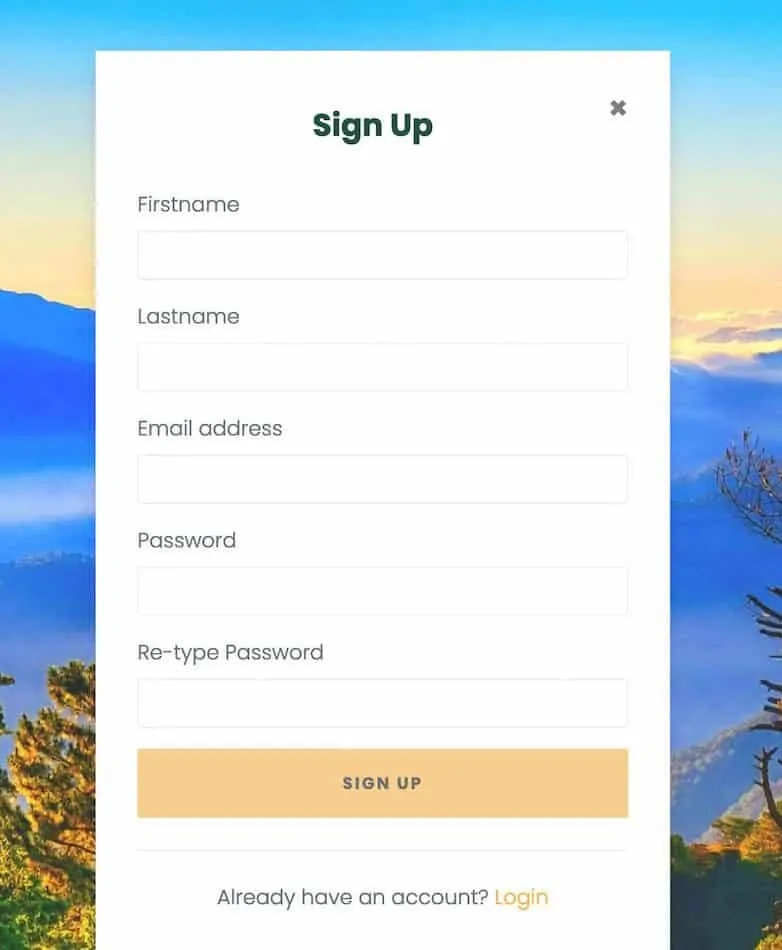The width and height of the screenshot is (782, 950).
Task: Click the Sign Up heading
Action: pyautogui.click(x=373, y=126)
